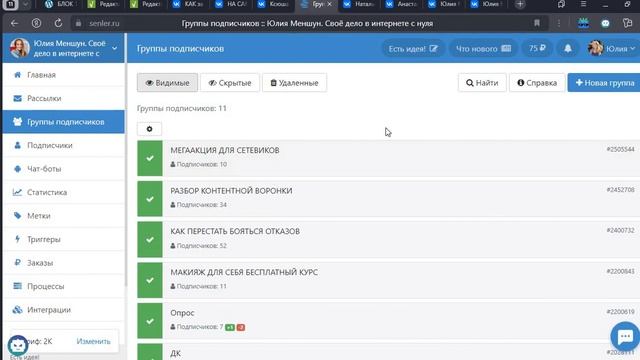Switch to the БЛОК browser tab
Image resolution: width=640 pixels, height=360 pixels.
[60, 4]
